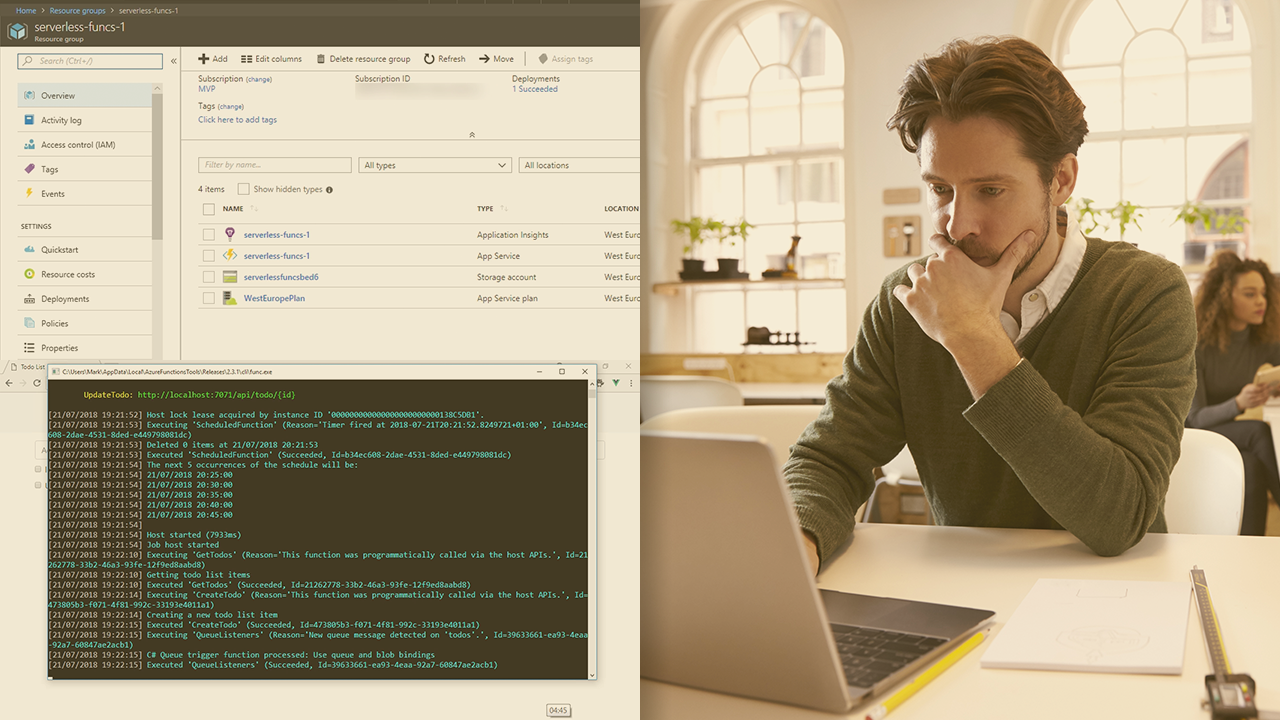The height and width of the screenshot is (720, 1280).
Task: Click the Tags icon in sidebar
Action: click(29, 169)
